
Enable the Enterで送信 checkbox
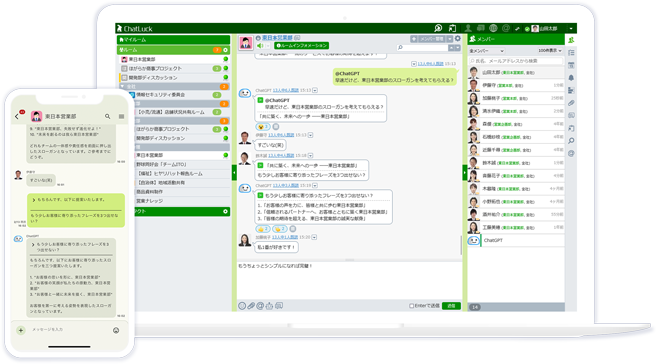(x=411, y=306)
